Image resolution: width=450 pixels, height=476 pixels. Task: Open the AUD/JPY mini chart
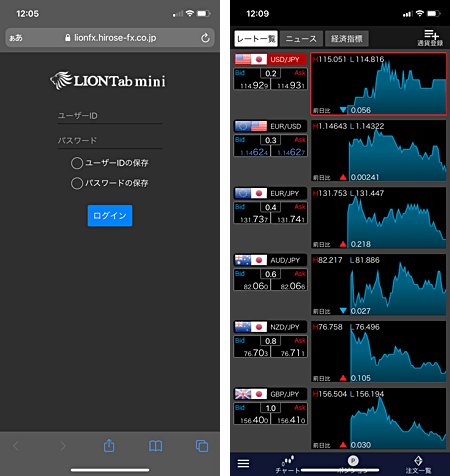379,285
